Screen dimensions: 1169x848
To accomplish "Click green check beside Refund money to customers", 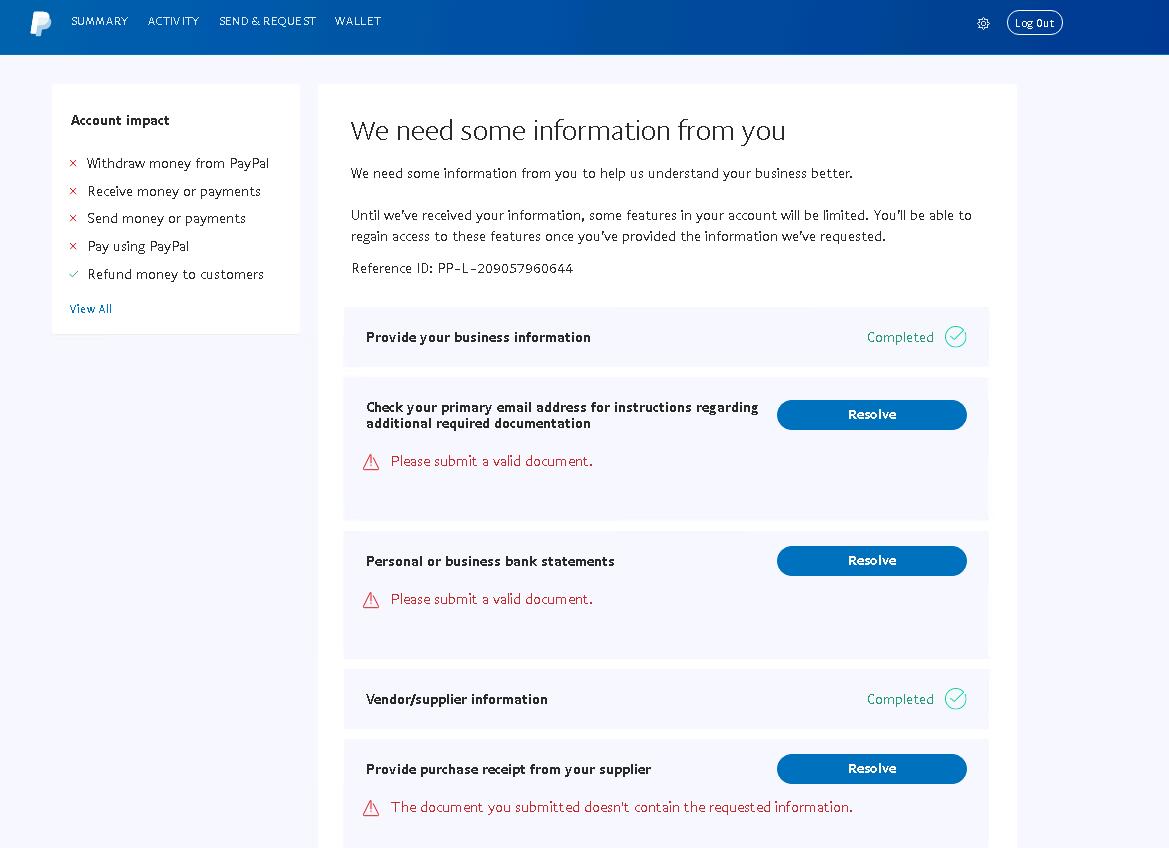I will click(74, 274).
